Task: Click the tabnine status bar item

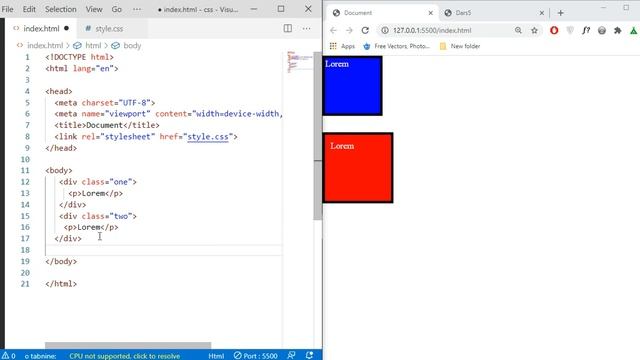Action: point(40,356)
